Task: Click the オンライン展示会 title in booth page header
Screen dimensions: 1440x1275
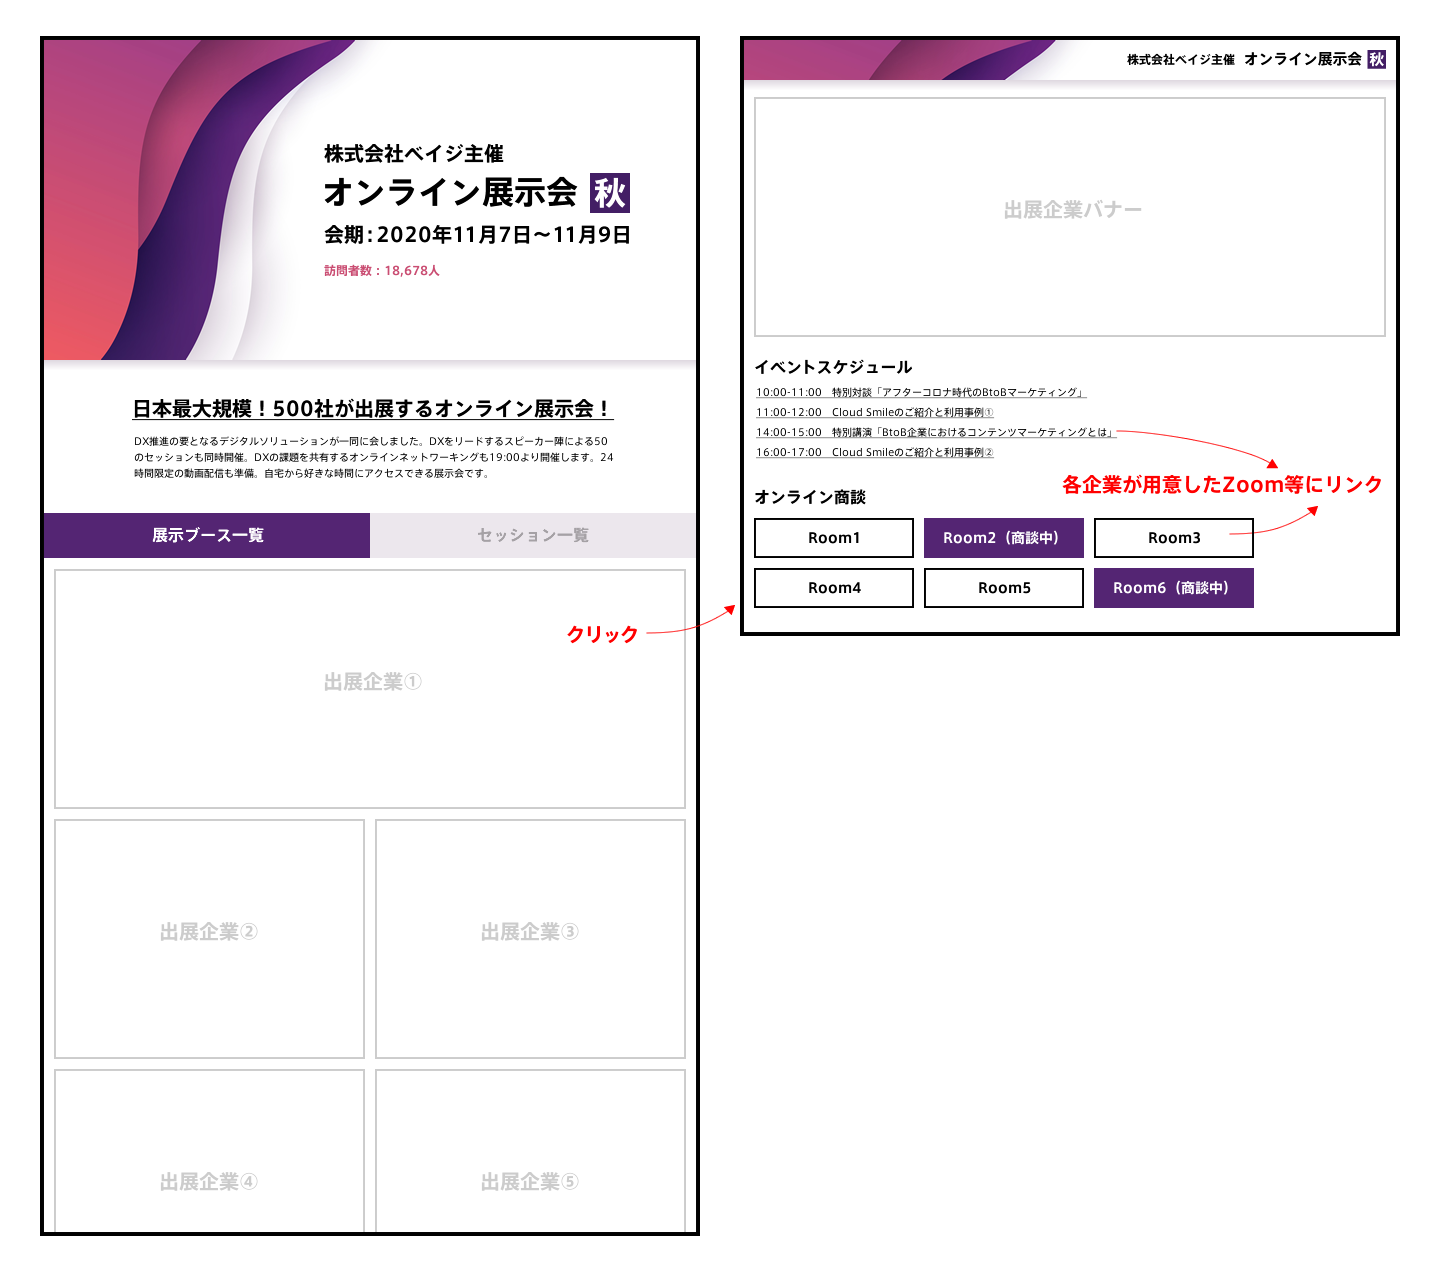Action: pyautogui.click(x=1303, y=59)
